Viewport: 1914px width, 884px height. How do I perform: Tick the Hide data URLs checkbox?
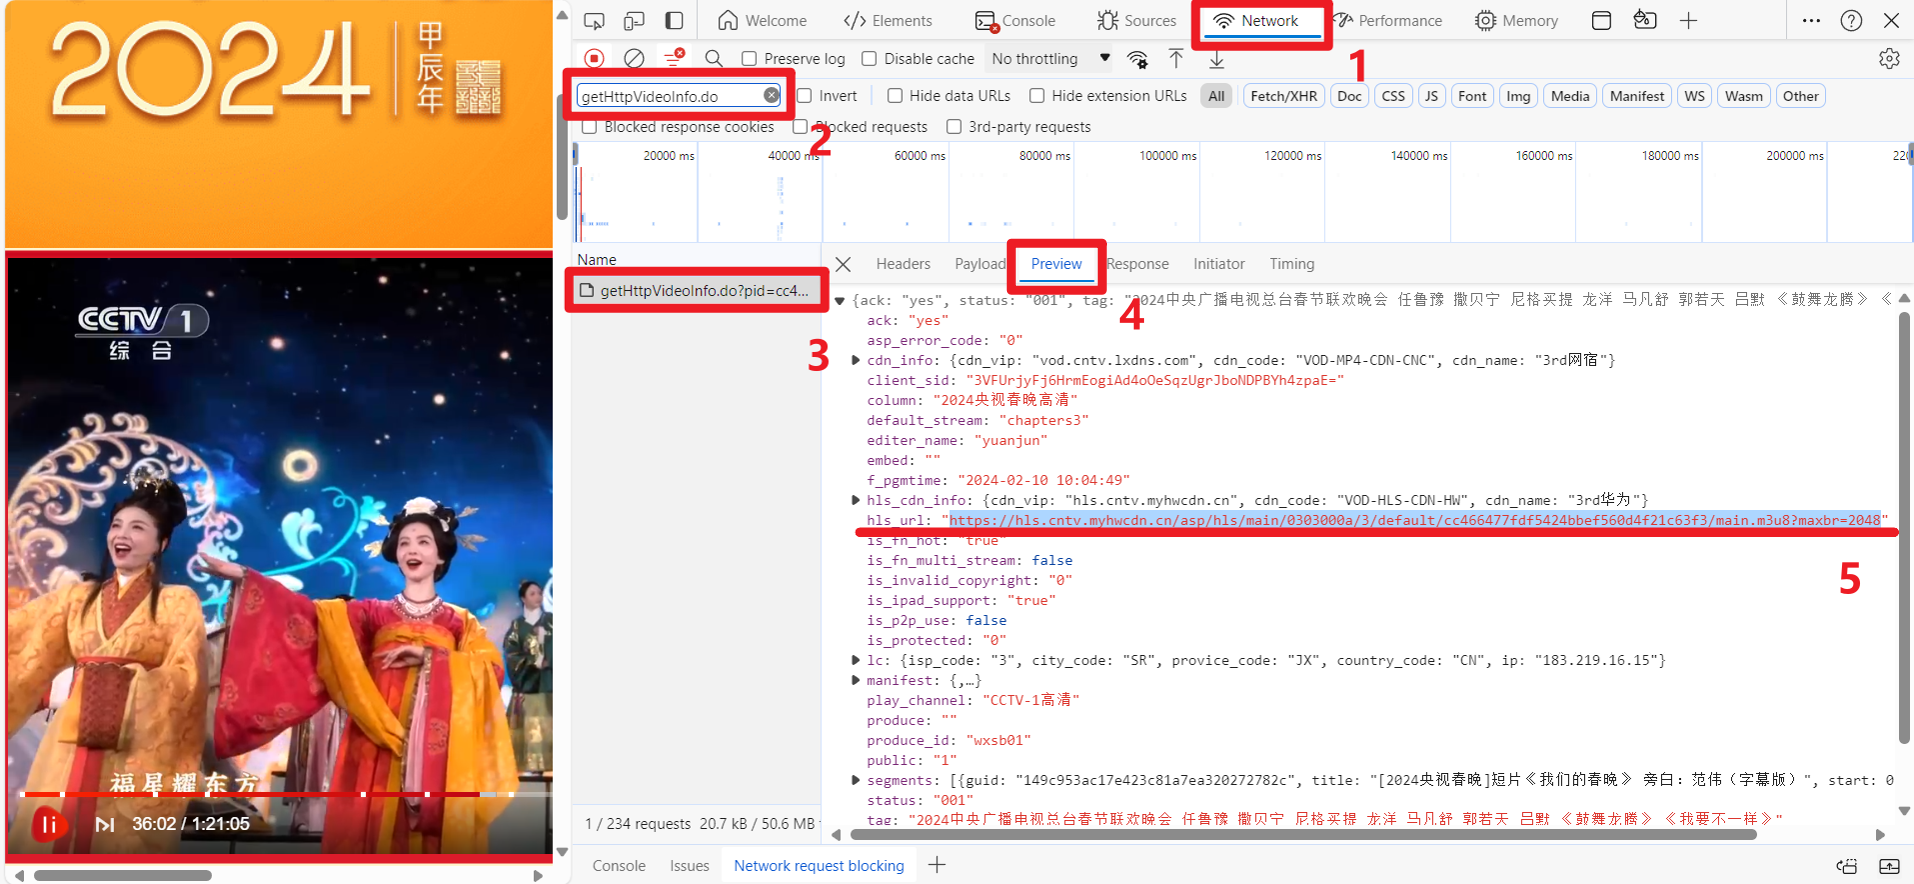click(895, 96)
